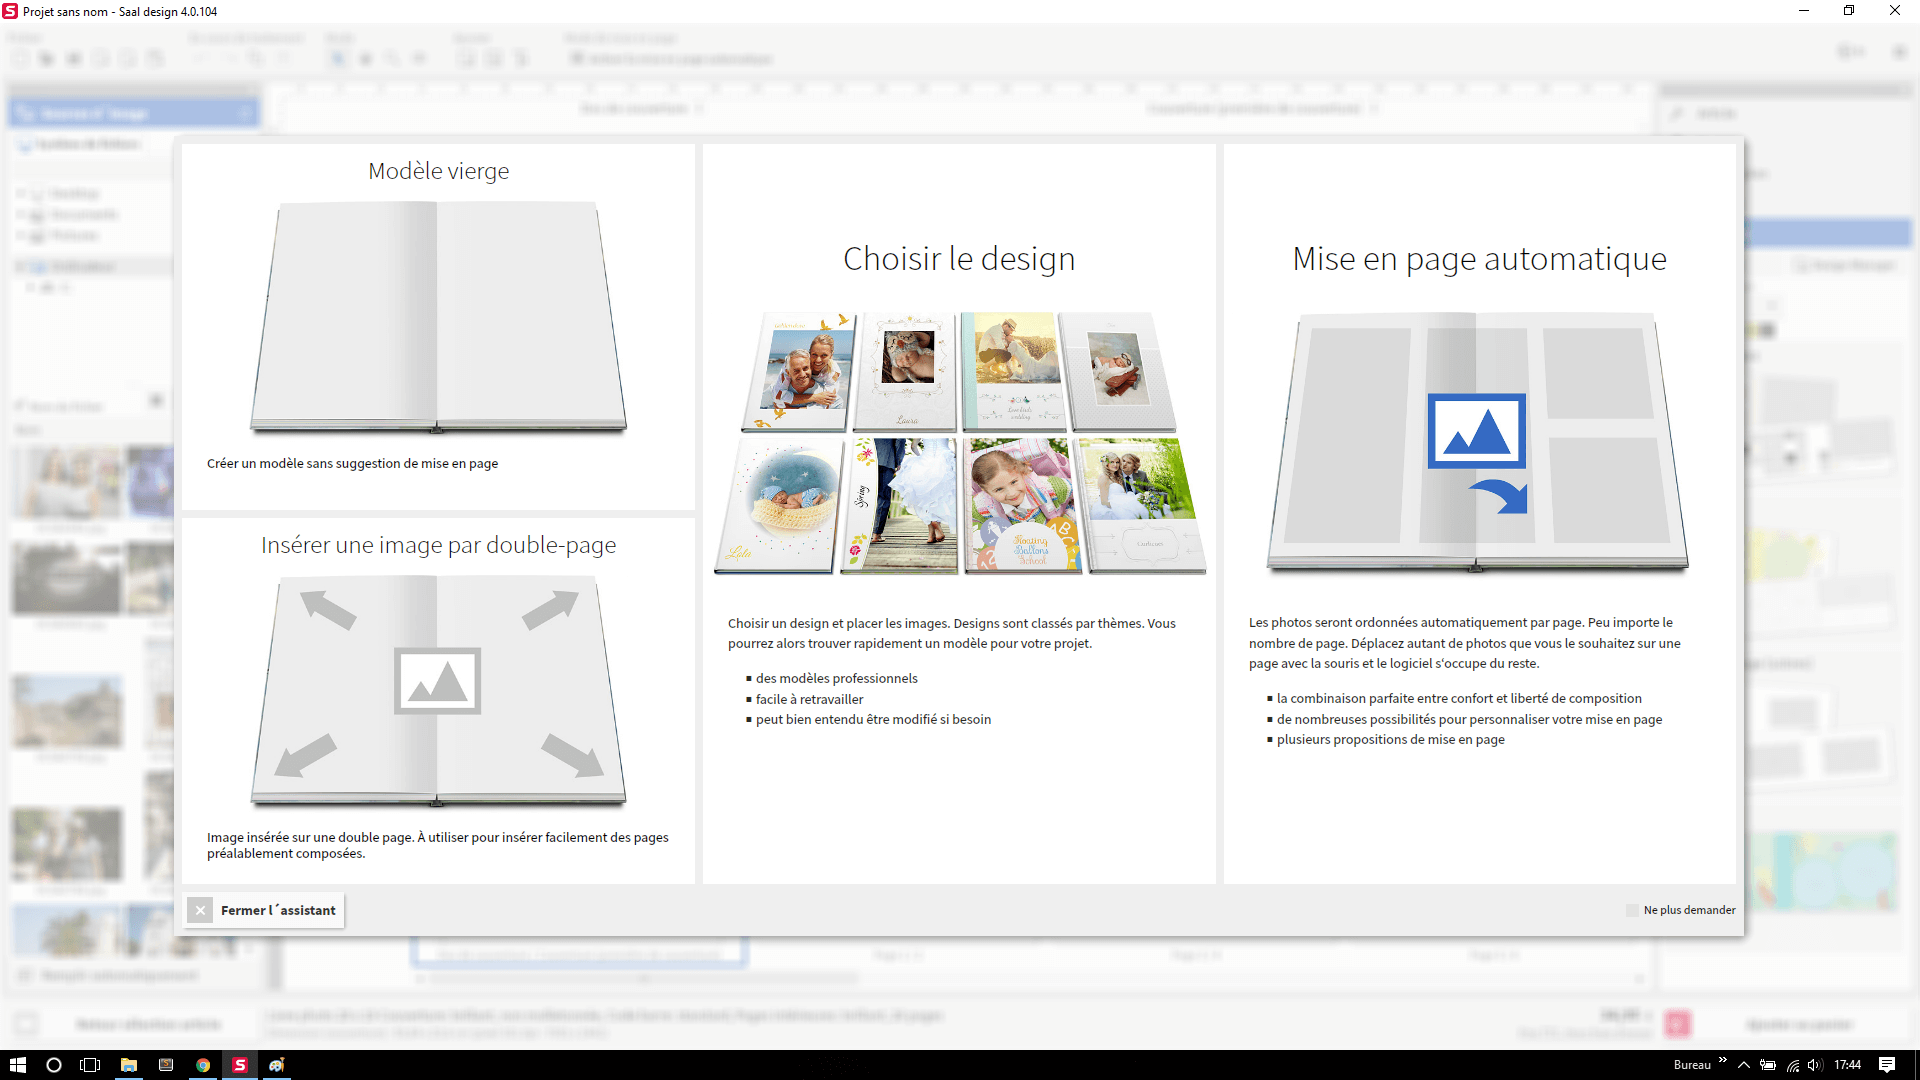Enable the Ne plus demander checkbox
This screenshot has height=1080, width=1920.
1632,910
